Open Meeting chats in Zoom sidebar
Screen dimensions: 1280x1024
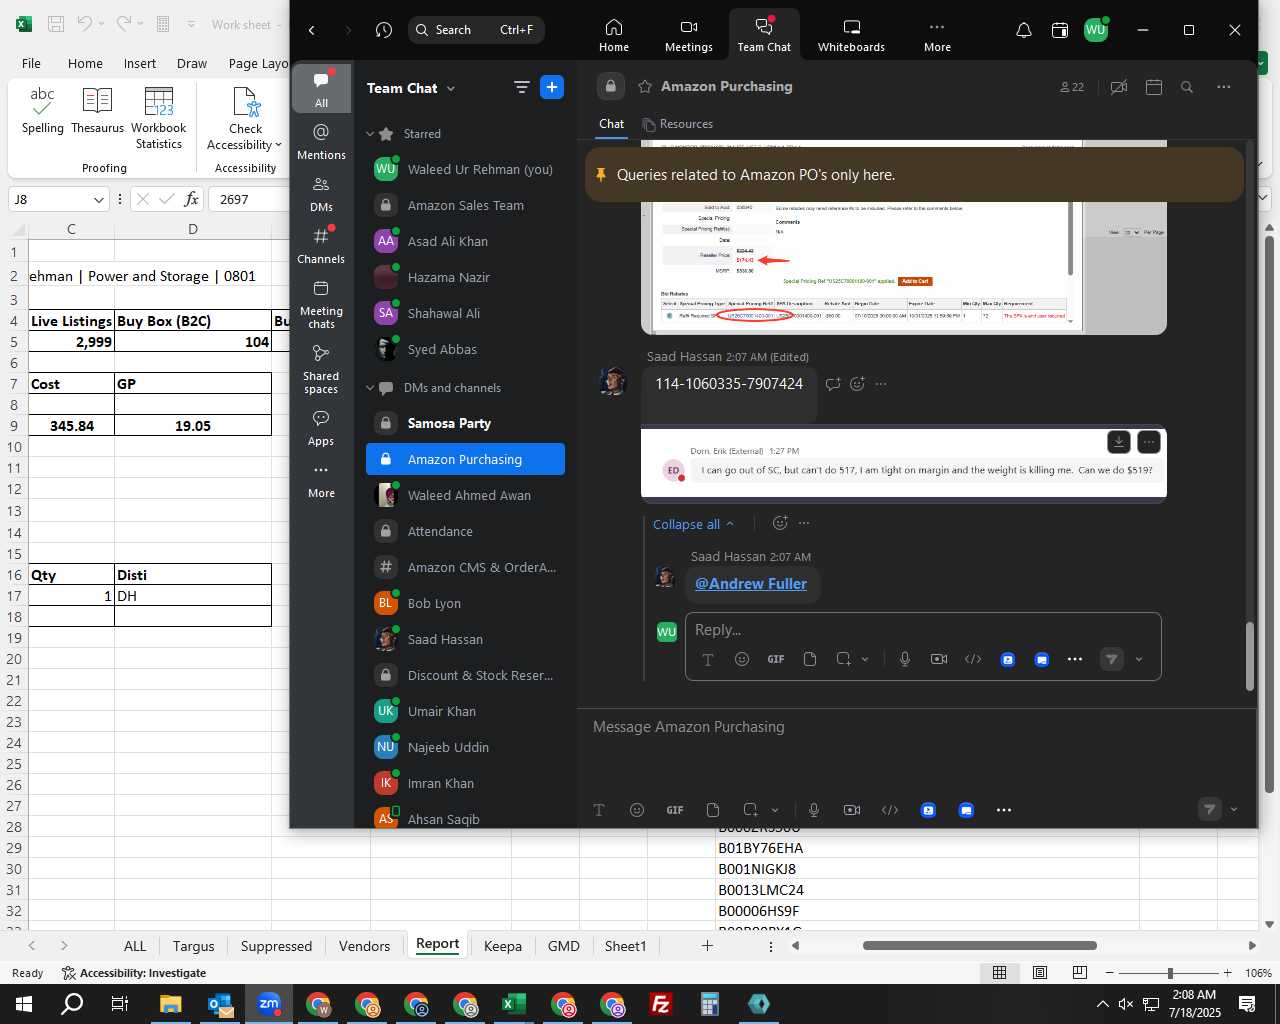pyautogui.click(x=321, y=304)
